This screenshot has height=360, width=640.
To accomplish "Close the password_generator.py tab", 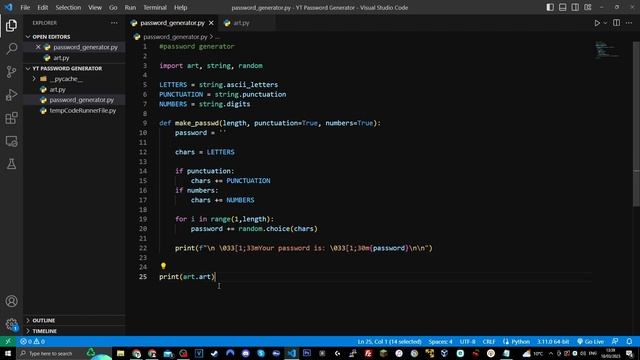I will tap(211, 23).
